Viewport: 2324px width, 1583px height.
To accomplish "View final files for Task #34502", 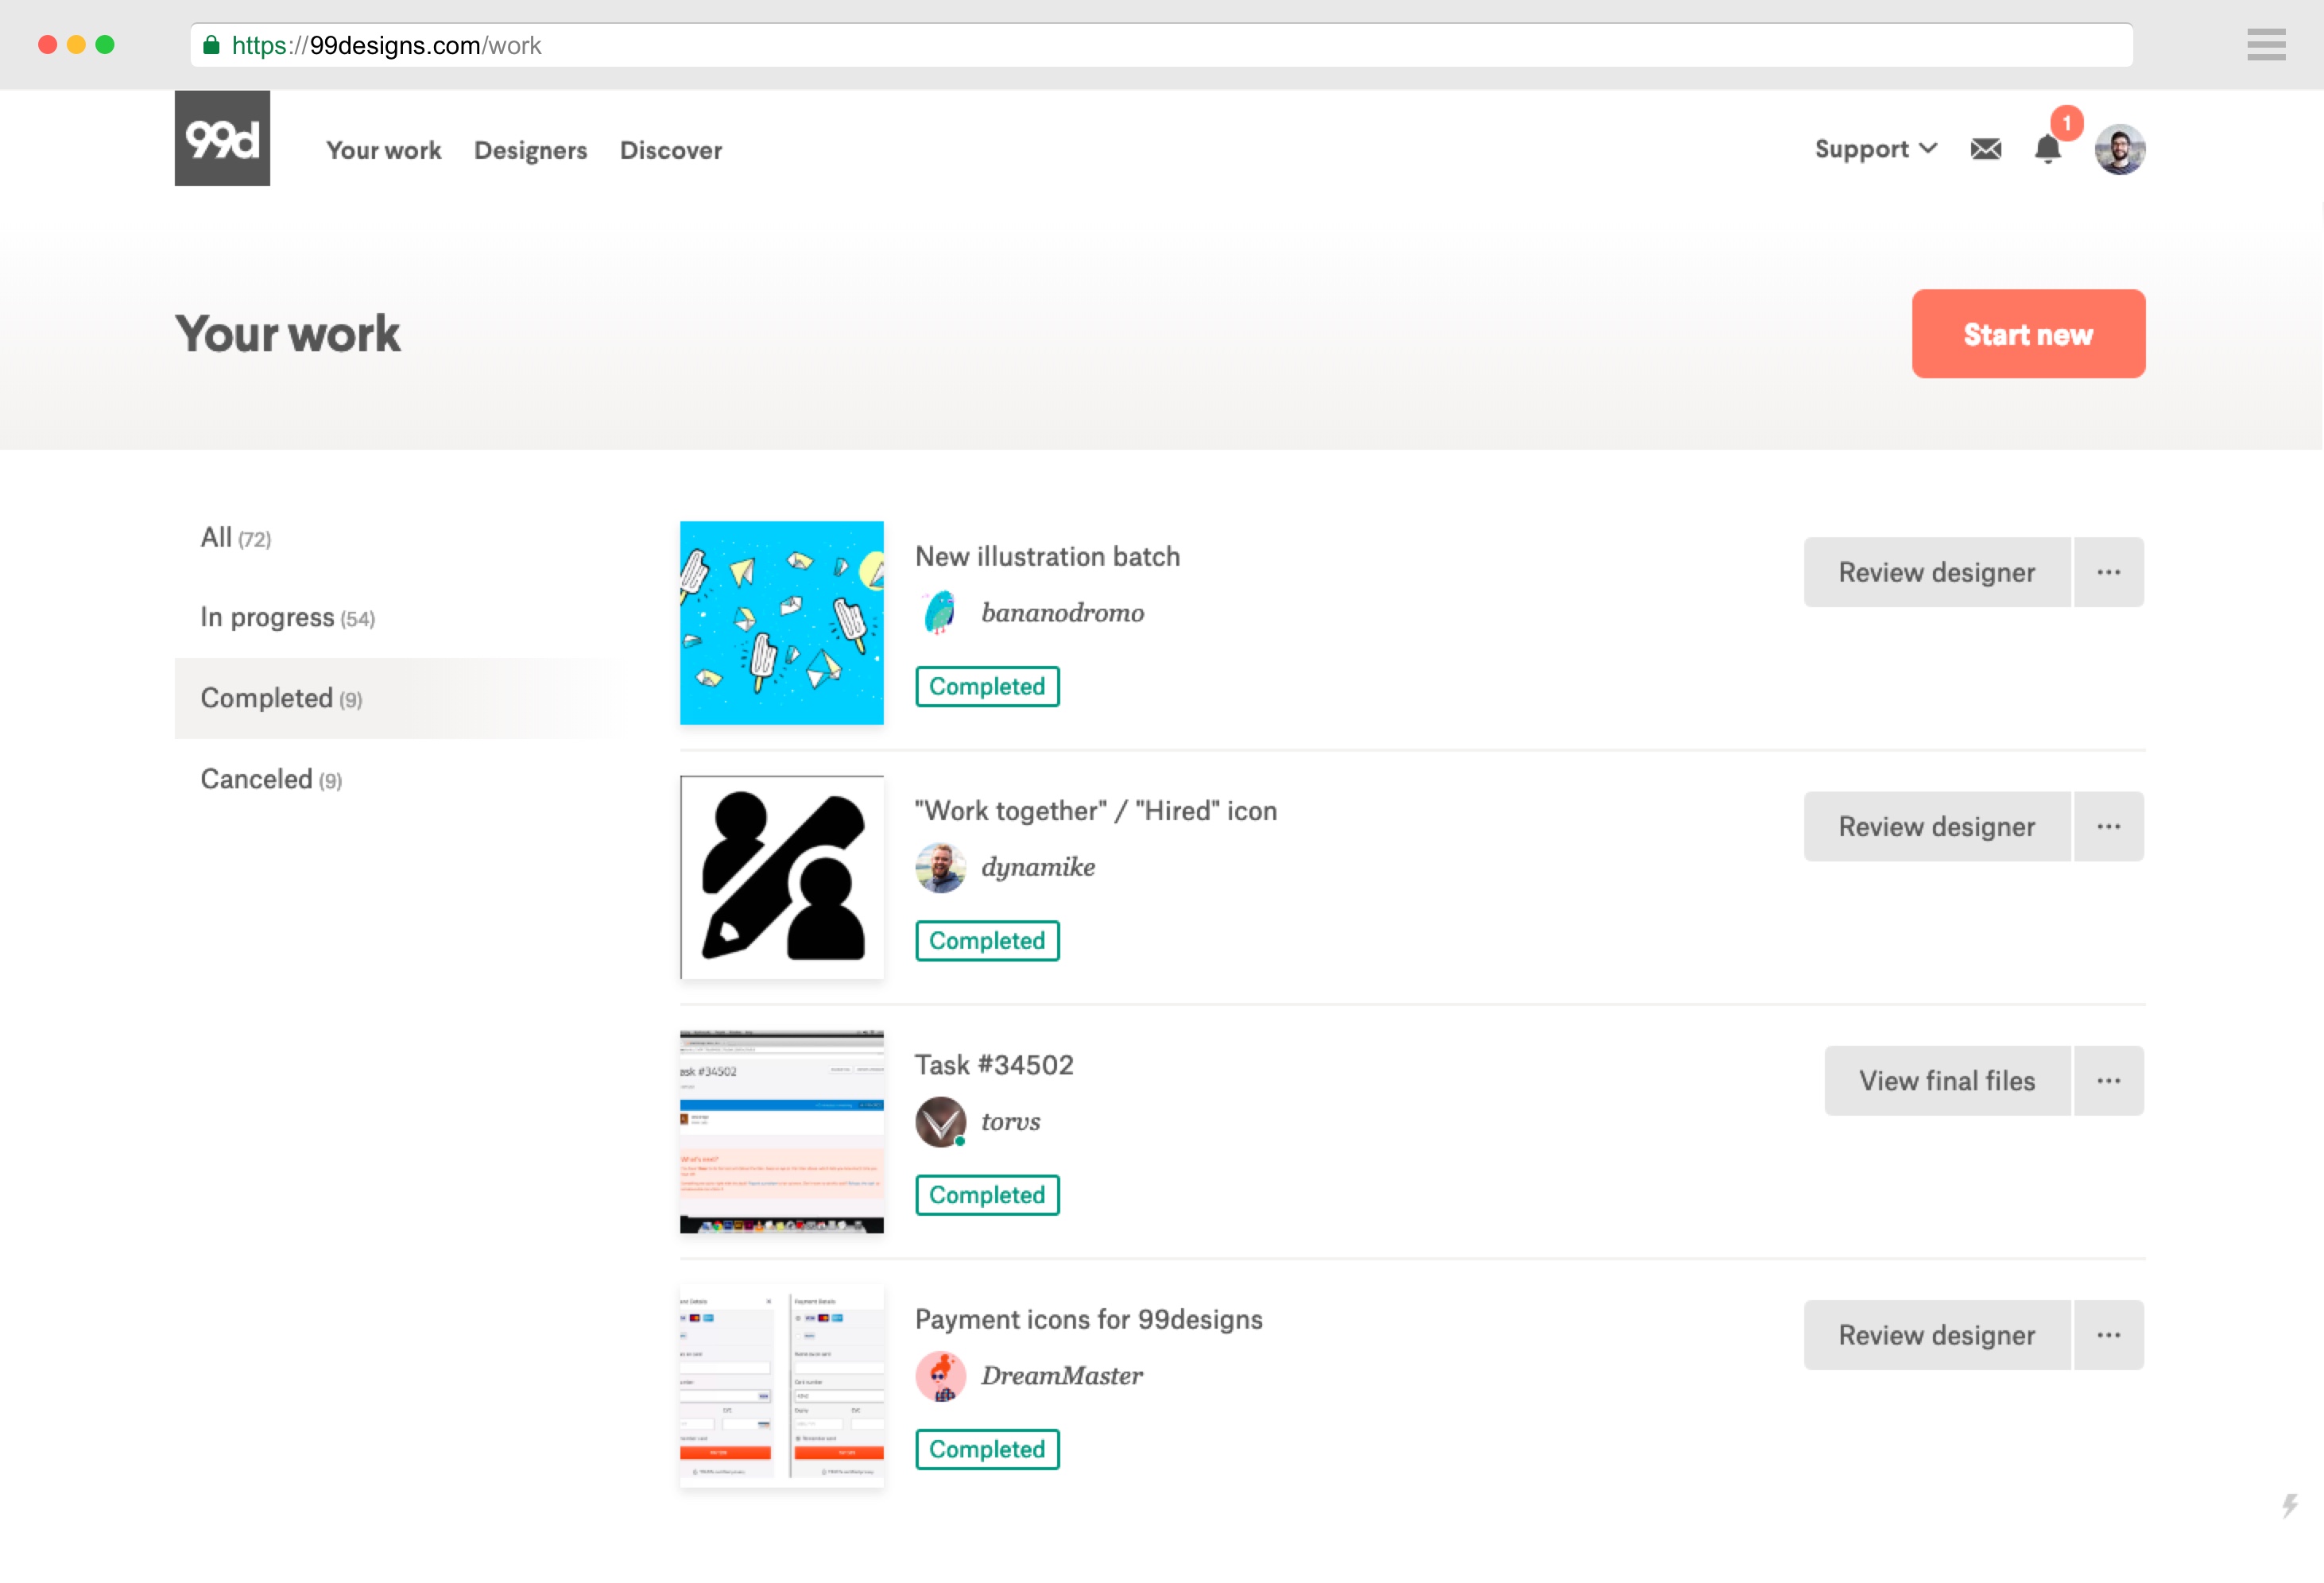I will 1947,1081.
